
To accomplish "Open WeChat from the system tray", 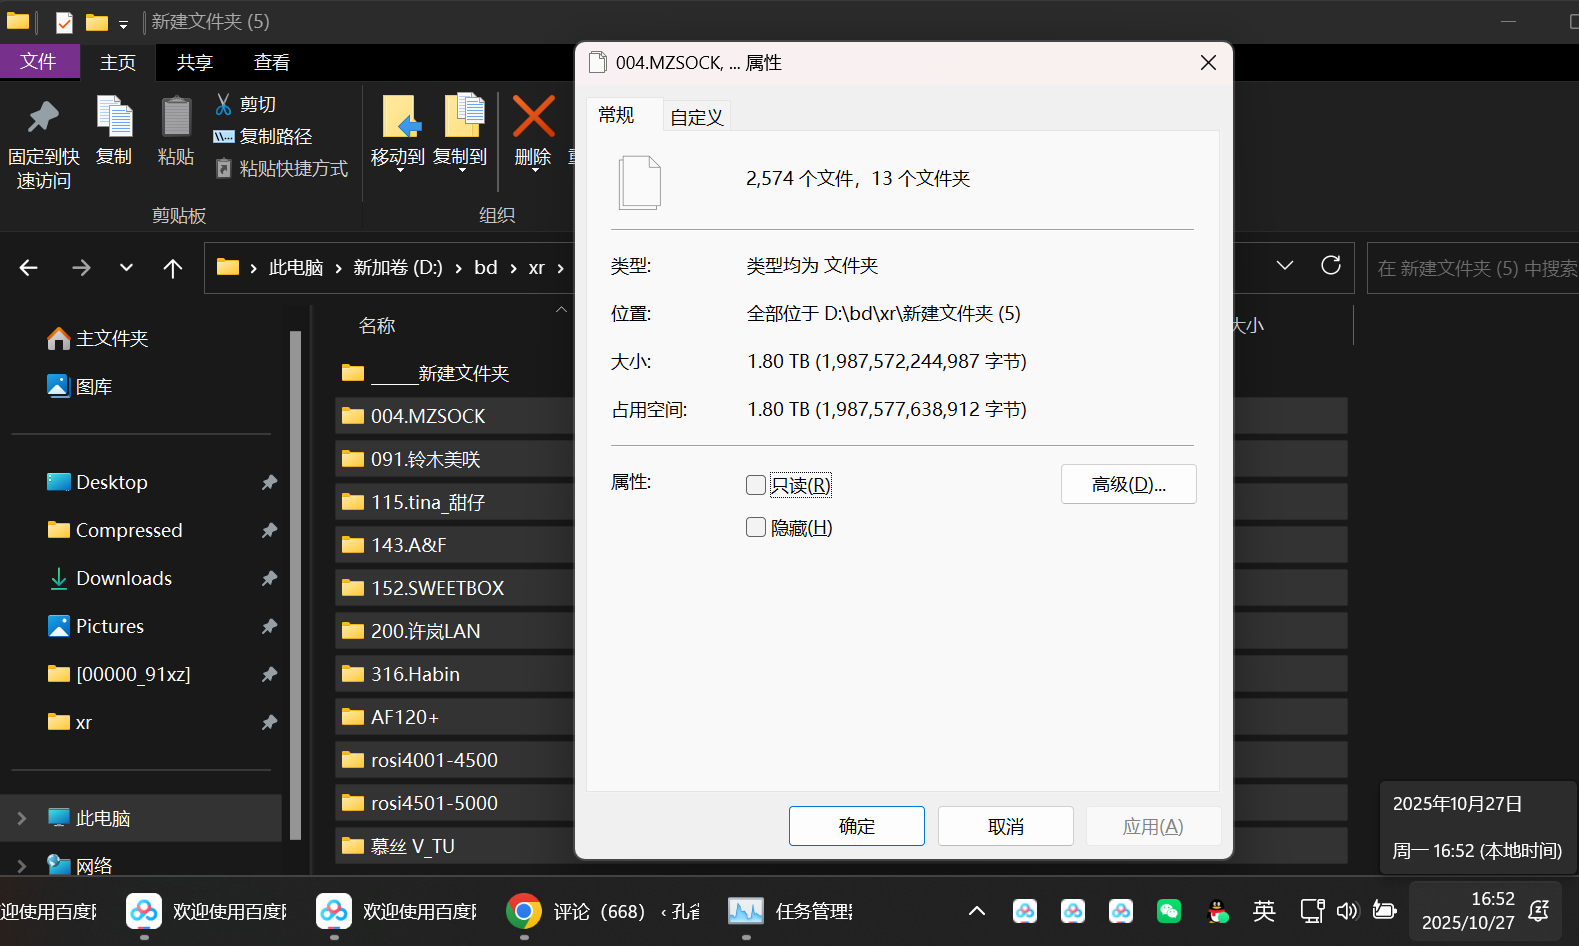I will [1168, 911].
